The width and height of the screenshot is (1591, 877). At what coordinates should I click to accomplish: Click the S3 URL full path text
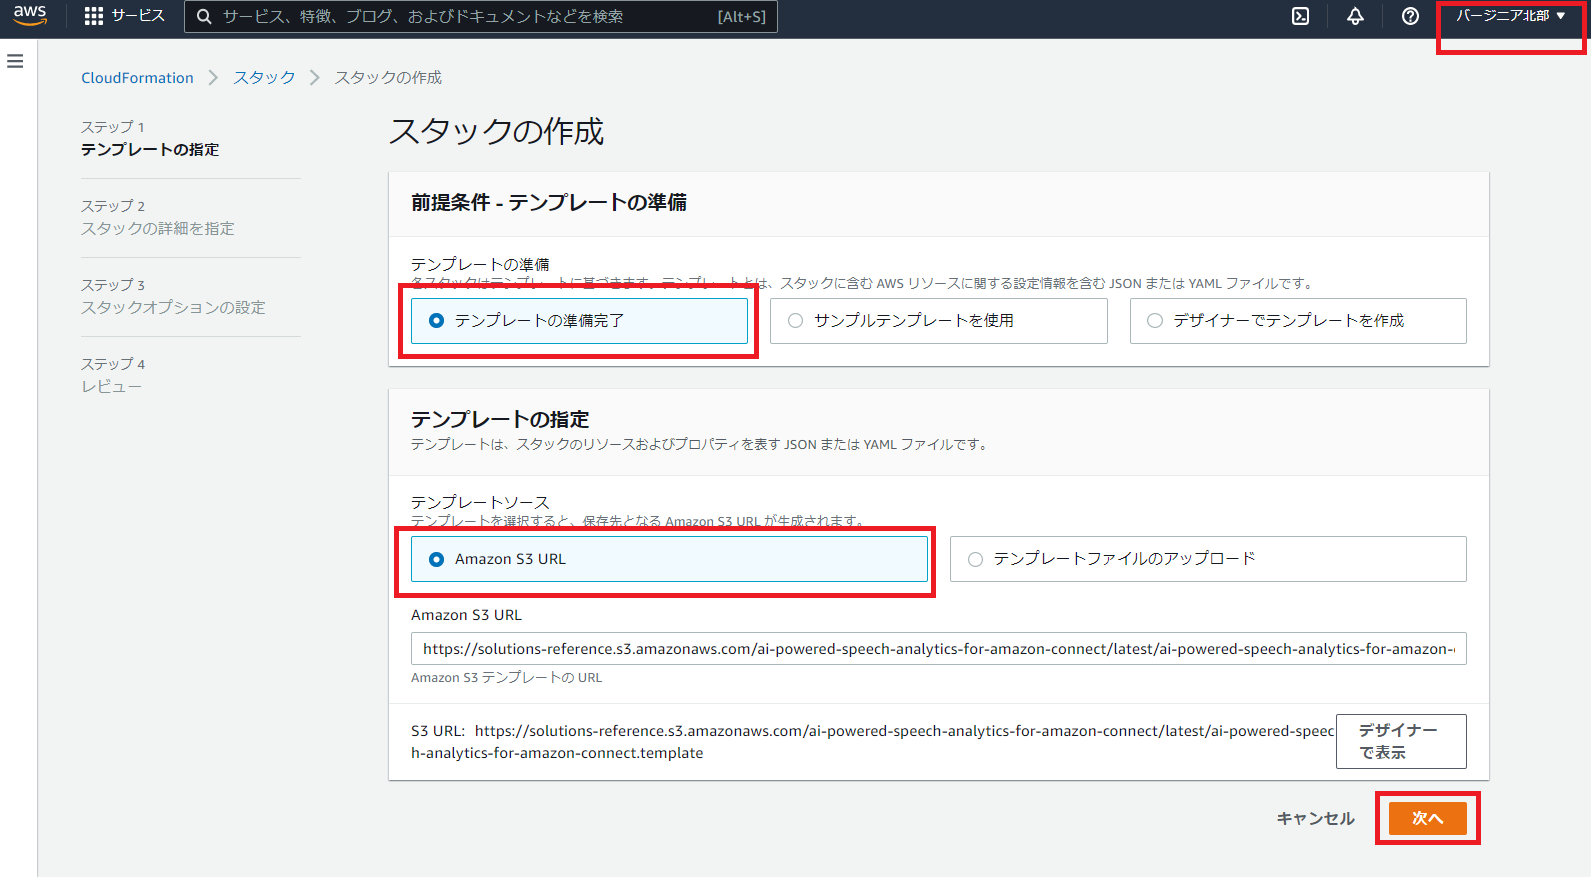[872, 742]
